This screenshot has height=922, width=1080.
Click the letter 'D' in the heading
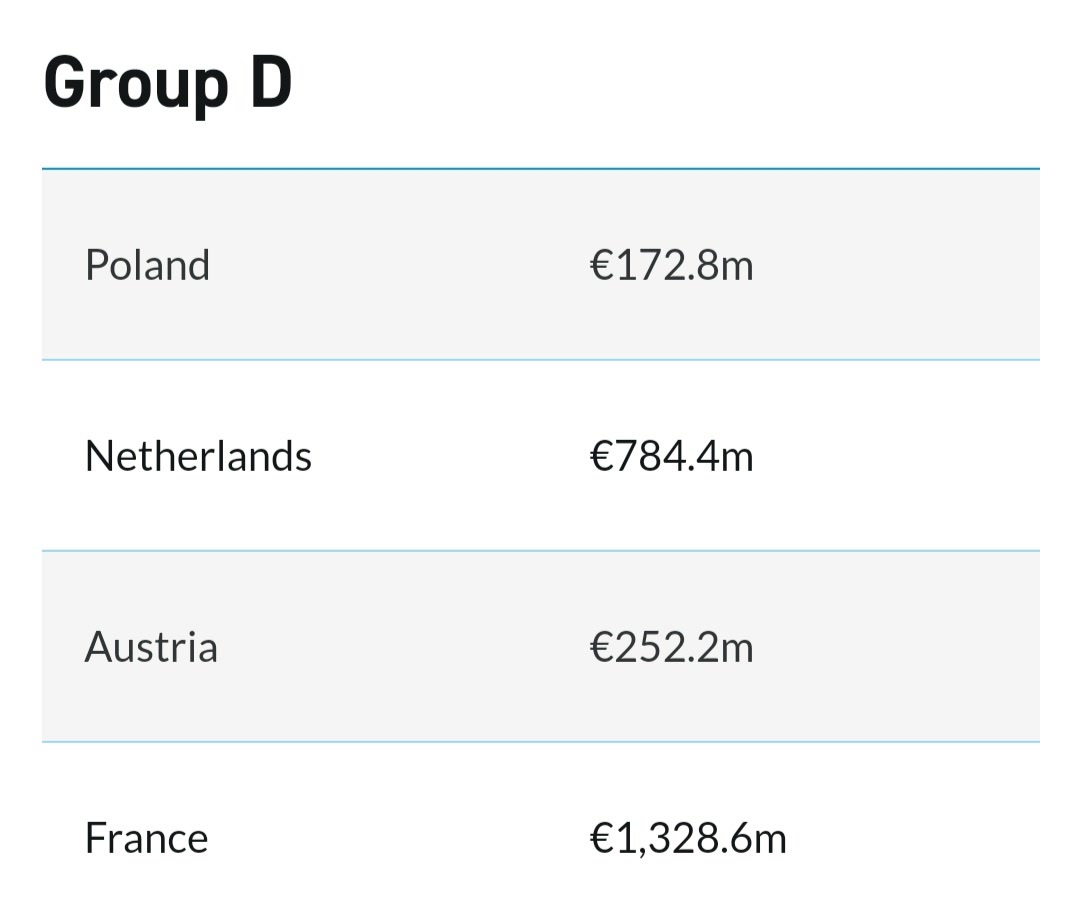tap(271, 82)
